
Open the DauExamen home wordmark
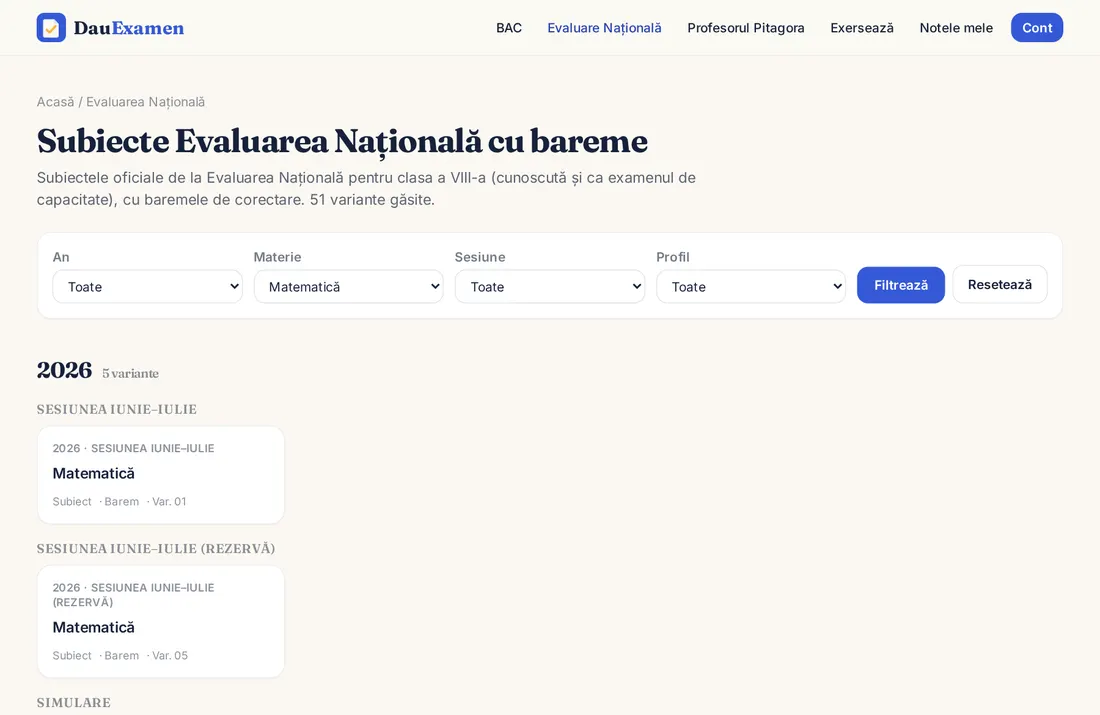point(128,27)
